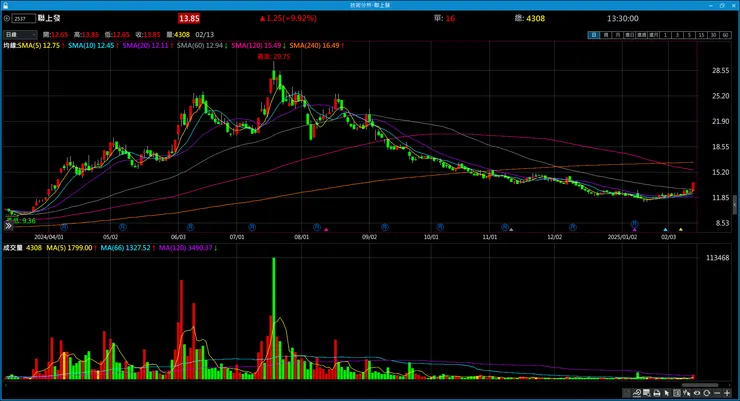The height and width of the screenshot is (401, 740).
Task: Click the SMA(120) 15.49 moving average label
Action: tap(256, 45)
